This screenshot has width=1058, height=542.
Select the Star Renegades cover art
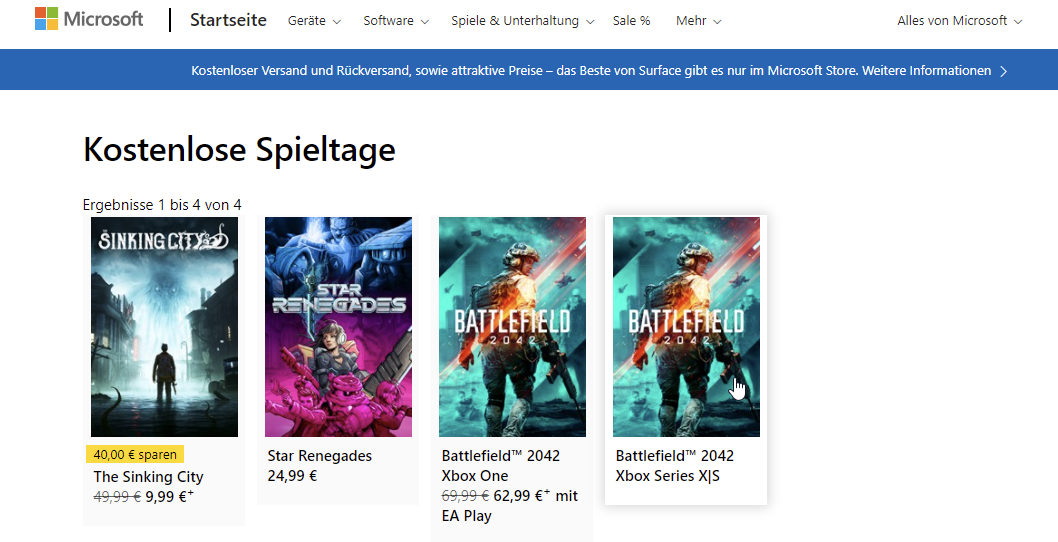338,327
